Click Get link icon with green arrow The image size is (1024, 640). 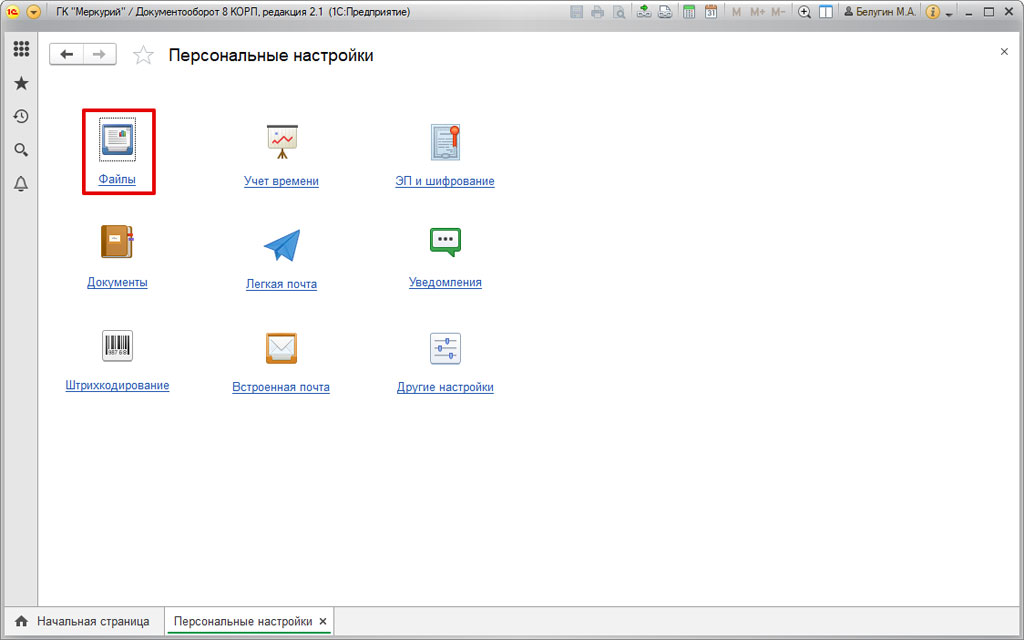click(644, 12)
